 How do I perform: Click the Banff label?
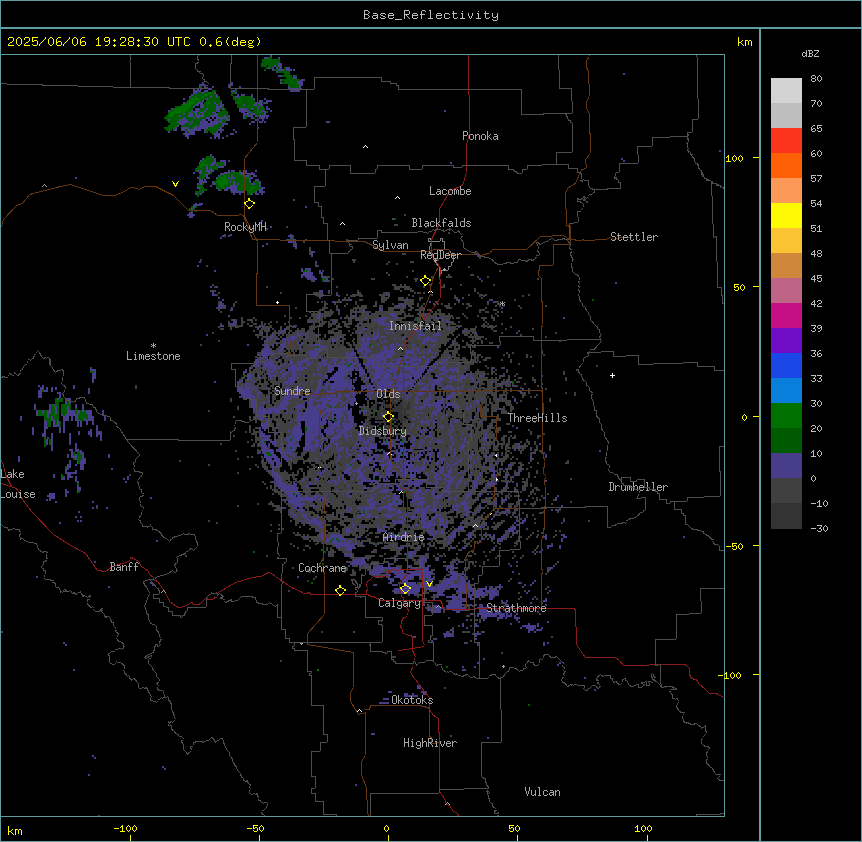coord(124,567)
